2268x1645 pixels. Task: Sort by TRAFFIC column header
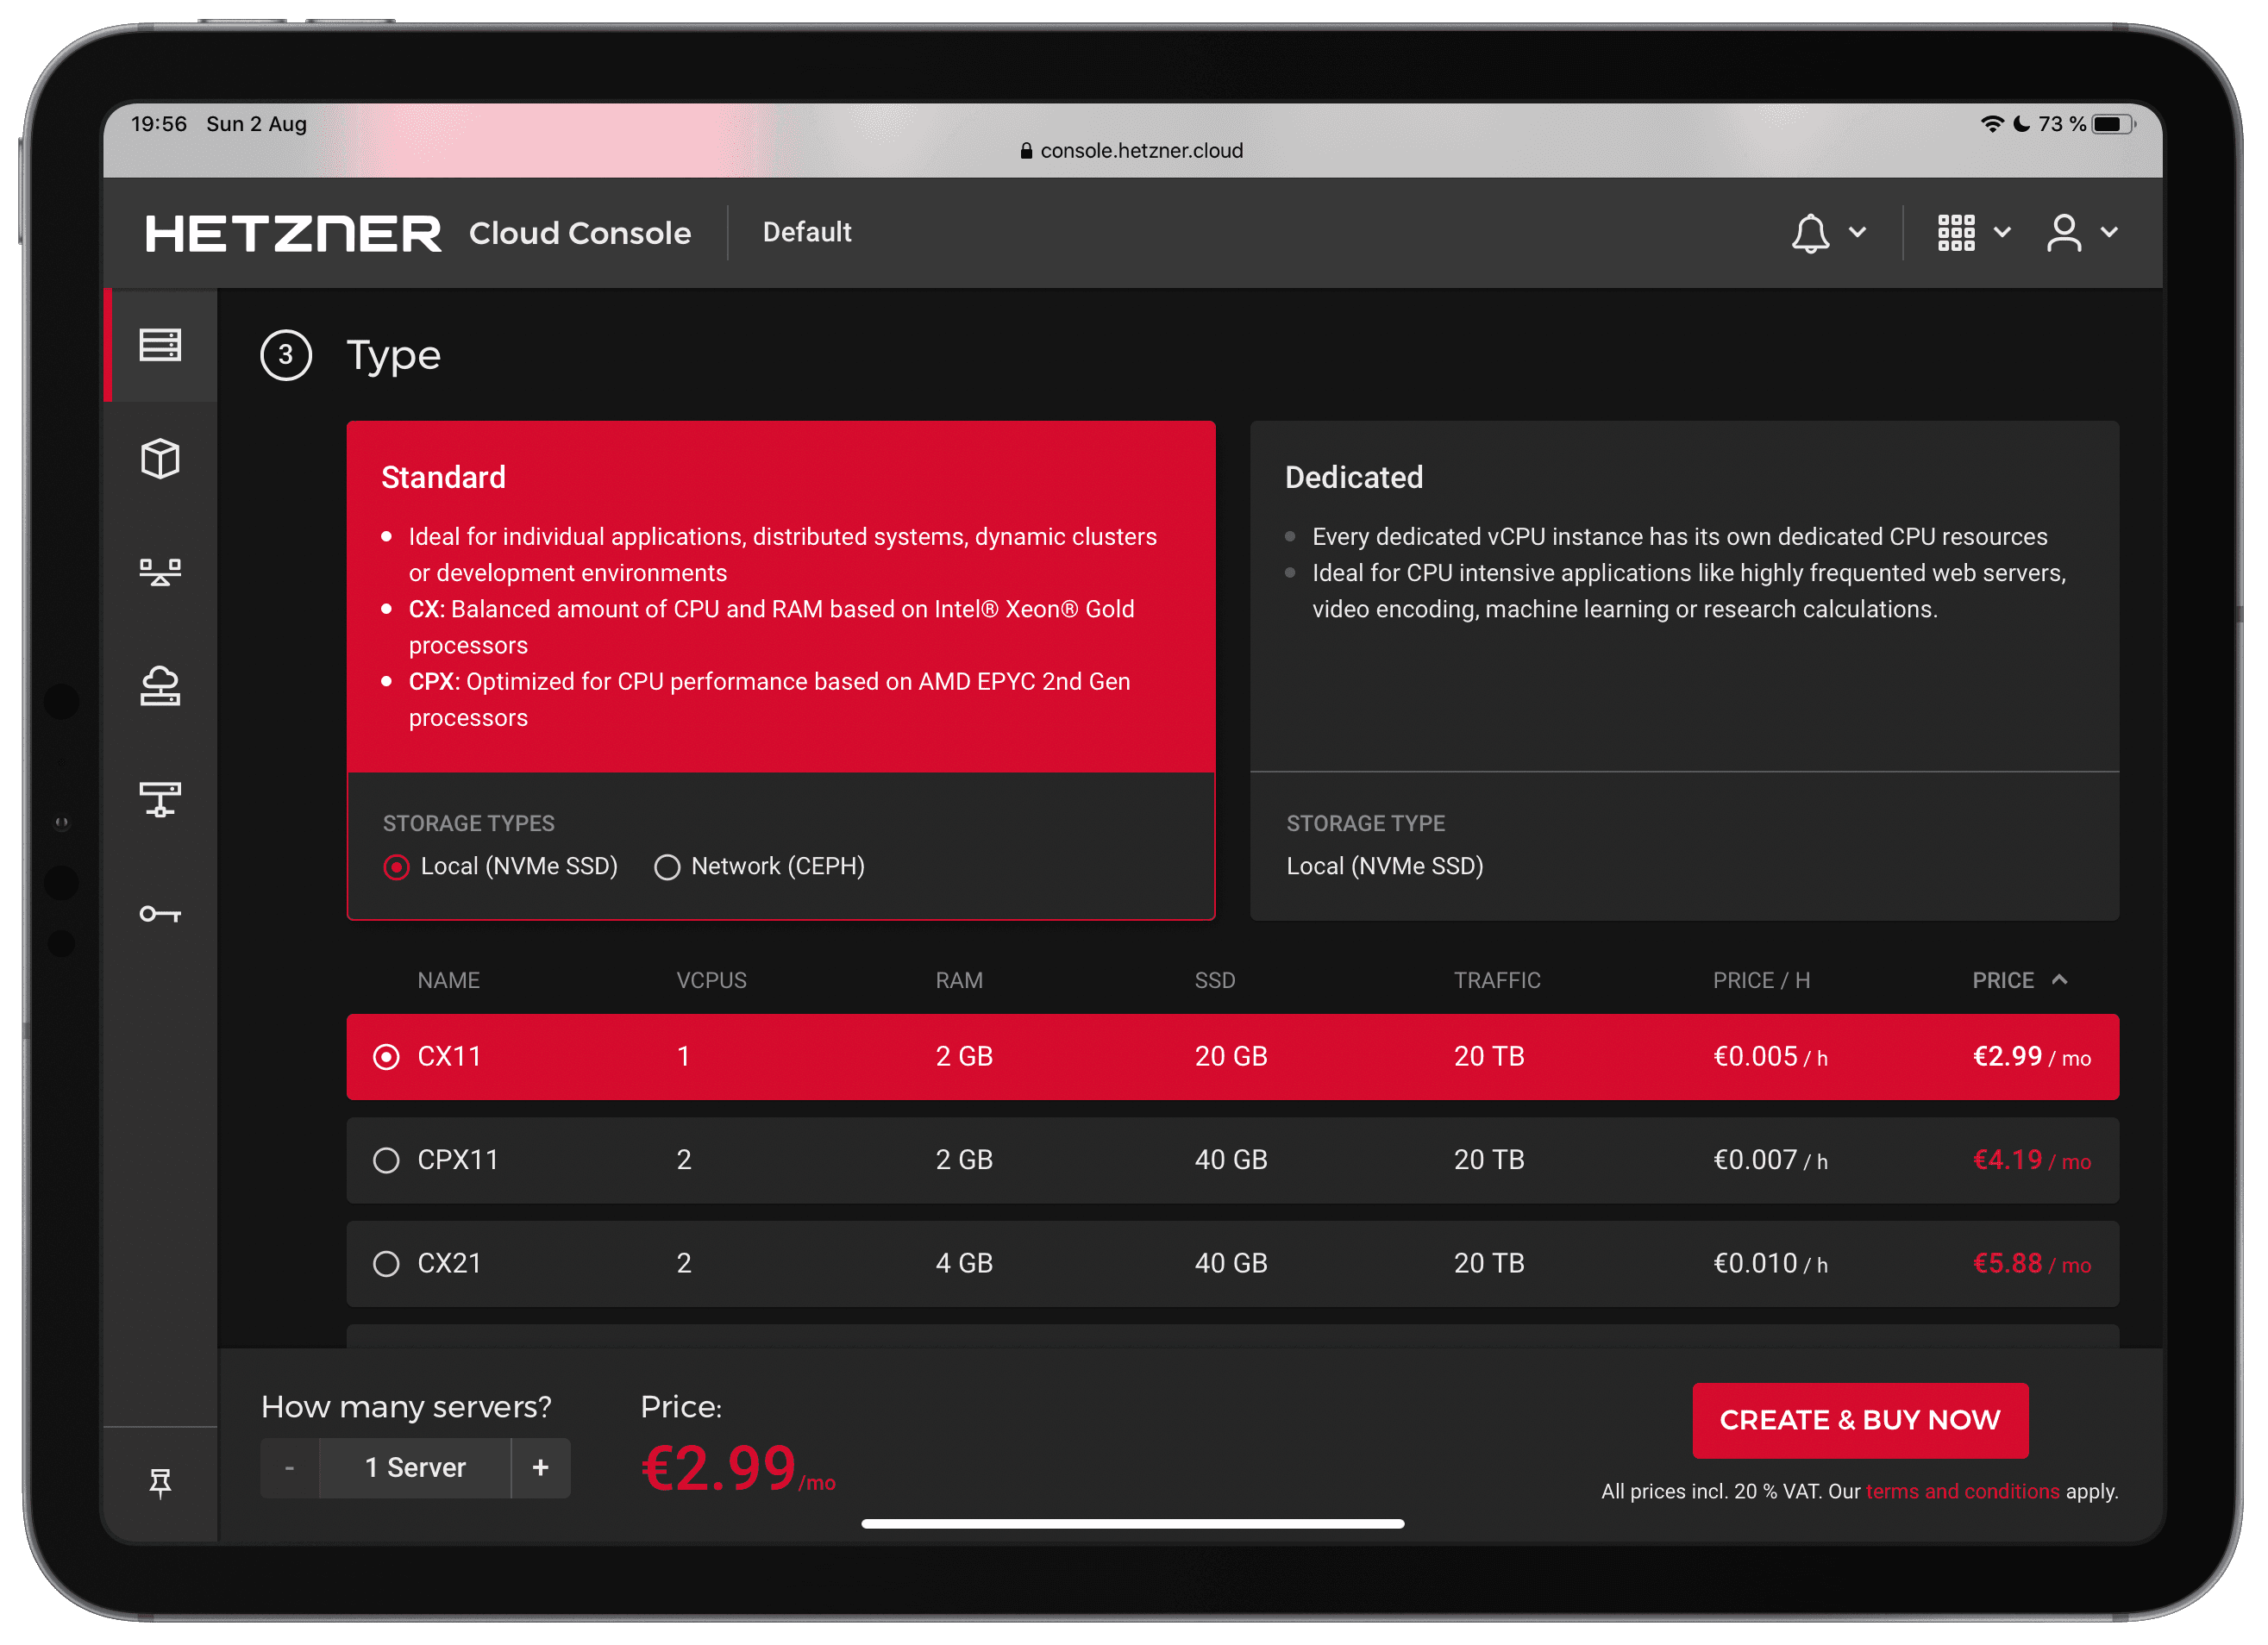(1498, 981)
